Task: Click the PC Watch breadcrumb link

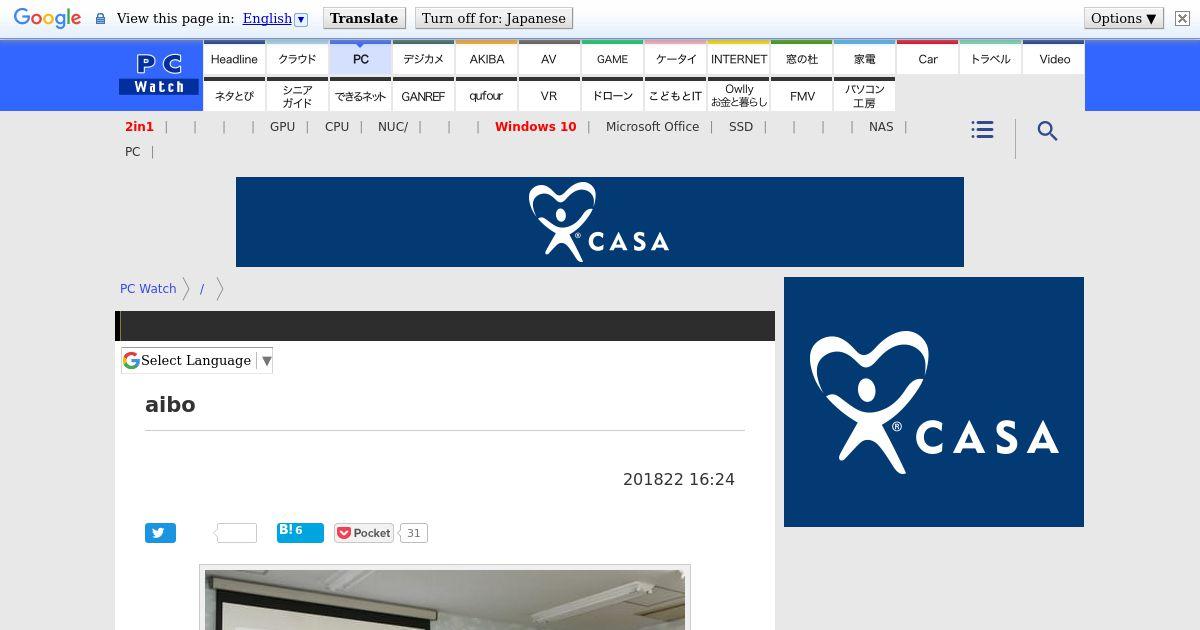Action: (x=148, y=289)
